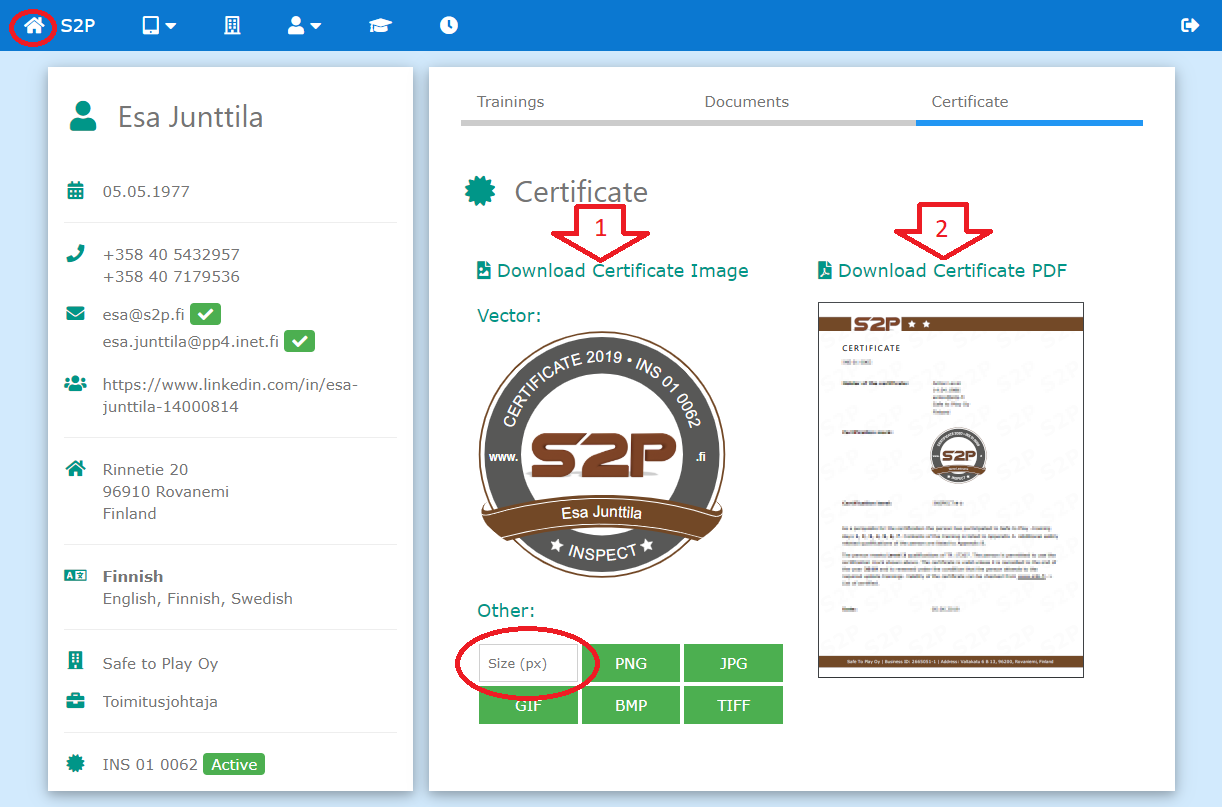Click the sign-out icon
Image resolution: width=1222 pixels, height=807 pixels.
[1190, 25]
